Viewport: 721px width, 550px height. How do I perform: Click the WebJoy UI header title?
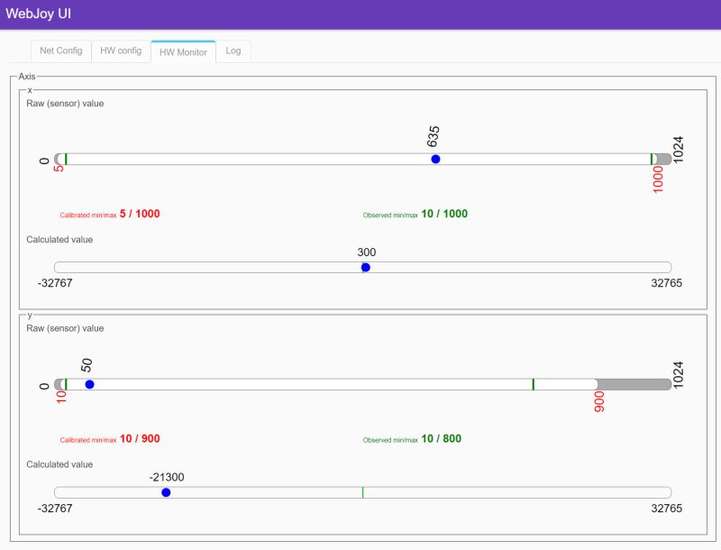[x=39, y=14]
